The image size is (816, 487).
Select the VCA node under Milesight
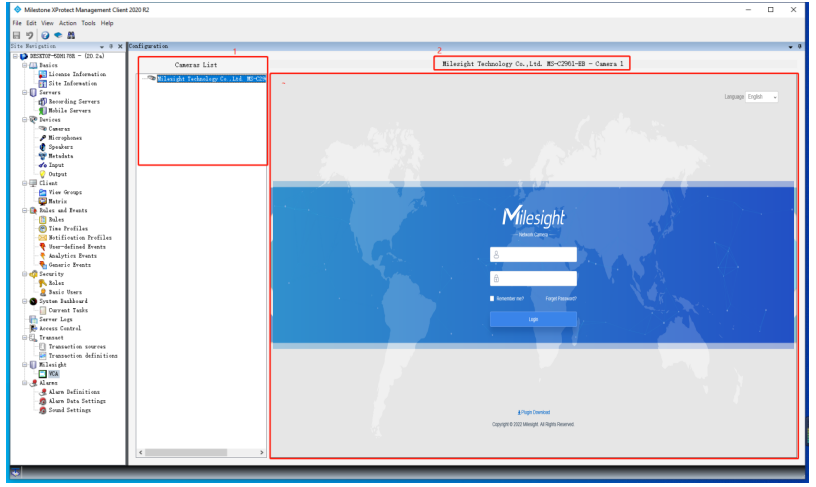54,374
